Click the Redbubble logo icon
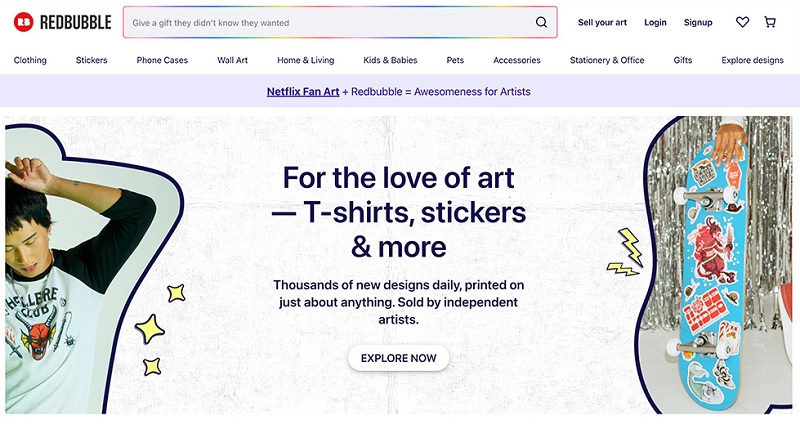Screen dimensions: 800x429 click(x=23, y=22)
